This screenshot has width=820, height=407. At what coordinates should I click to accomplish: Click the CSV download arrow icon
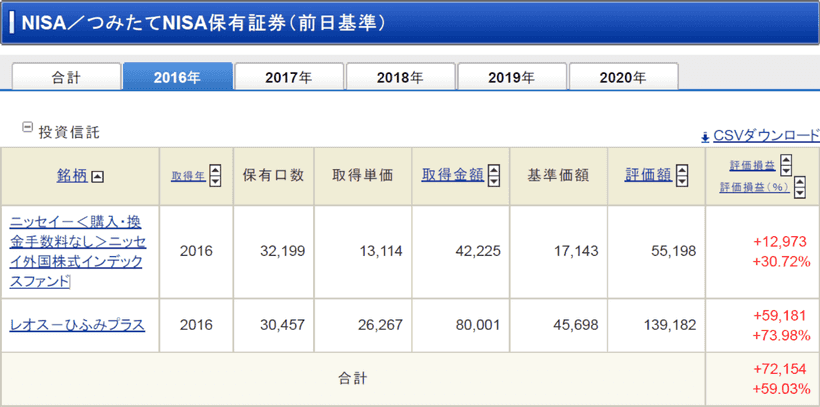point(705,137)
